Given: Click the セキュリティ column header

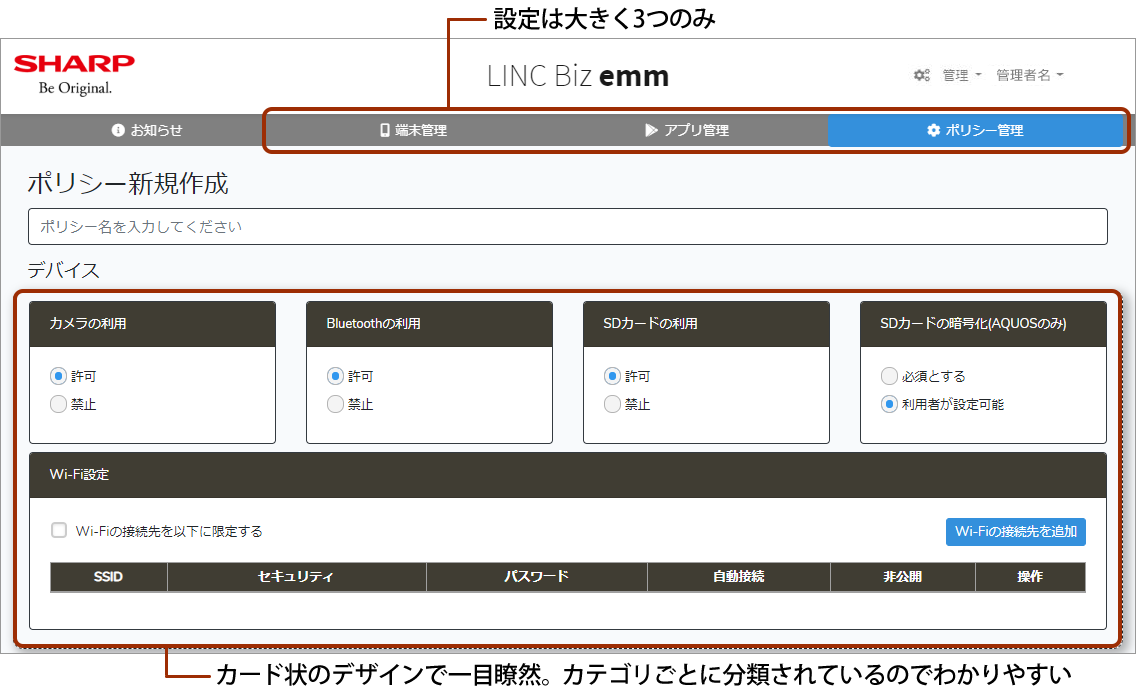Looking at the screenshot, I should pos(296,577).
